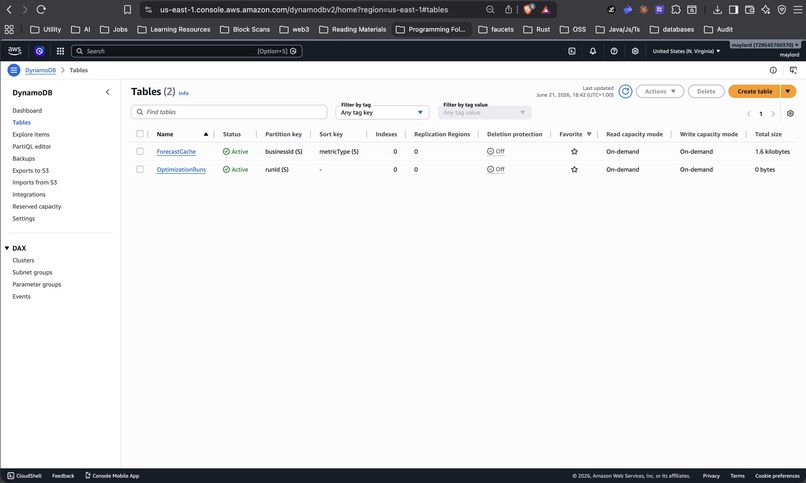Favorite the OptimizationRuns table star
Viewport: 806px width, 483px height.
[574, 170]
